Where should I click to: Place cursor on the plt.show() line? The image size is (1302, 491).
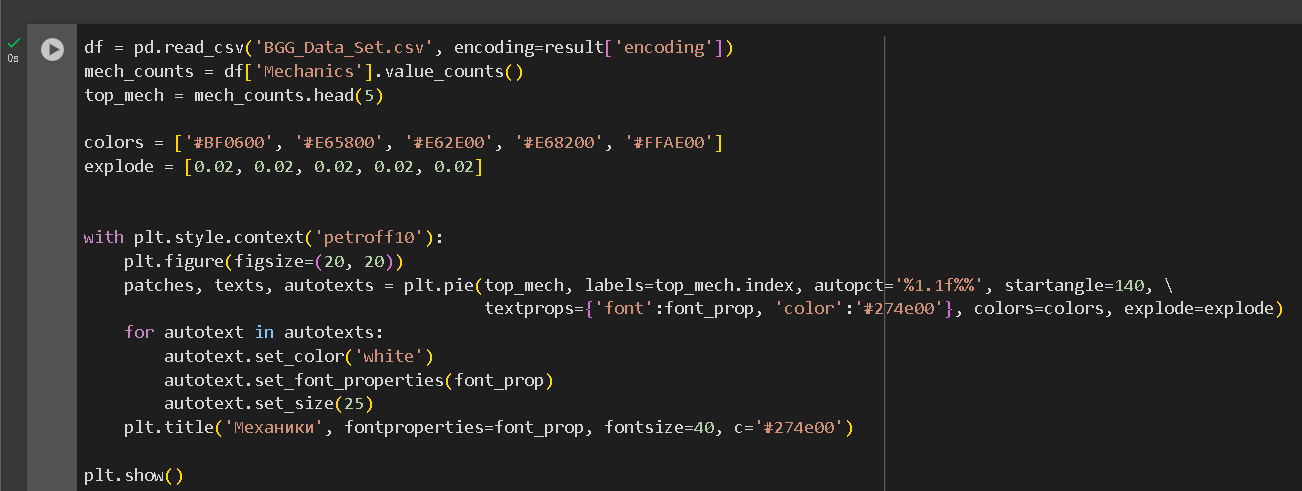point(134,475)
